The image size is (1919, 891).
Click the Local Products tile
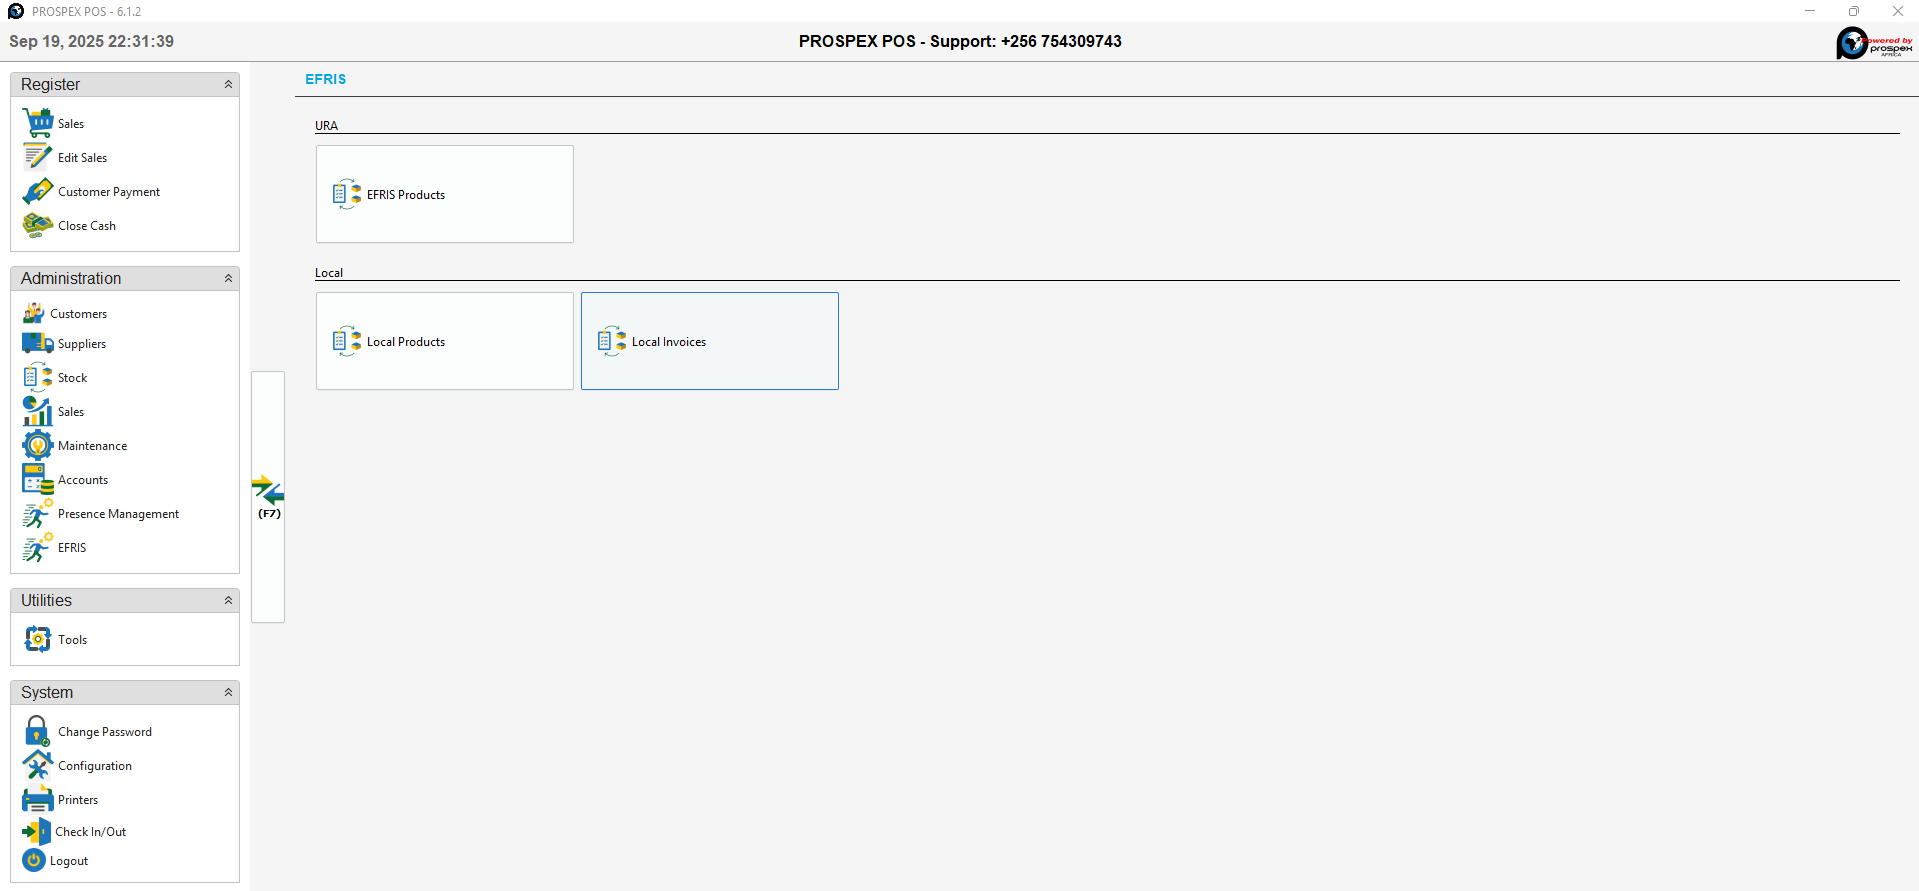click(445, 341)
